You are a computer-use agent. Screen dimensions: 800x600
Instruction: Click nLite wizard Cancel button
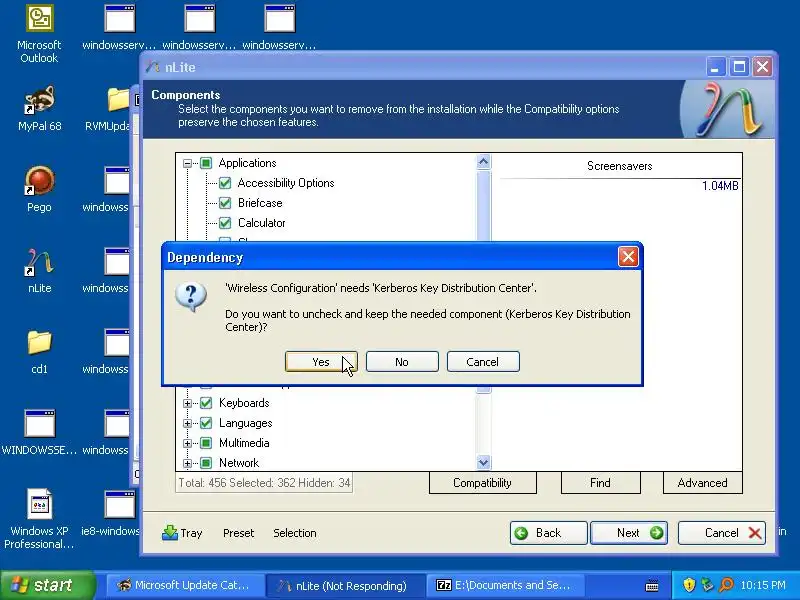point(721,533)
